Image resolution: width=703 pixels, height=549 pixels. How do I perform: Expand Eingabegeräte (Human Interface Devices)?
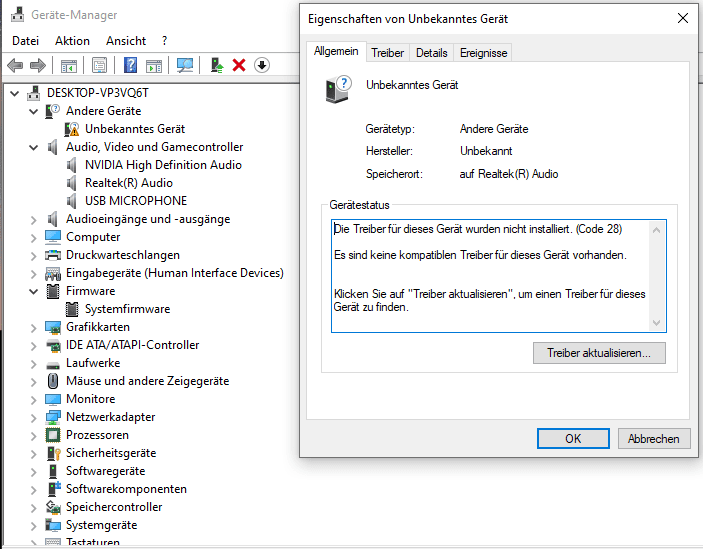click(x=34, y=273)
